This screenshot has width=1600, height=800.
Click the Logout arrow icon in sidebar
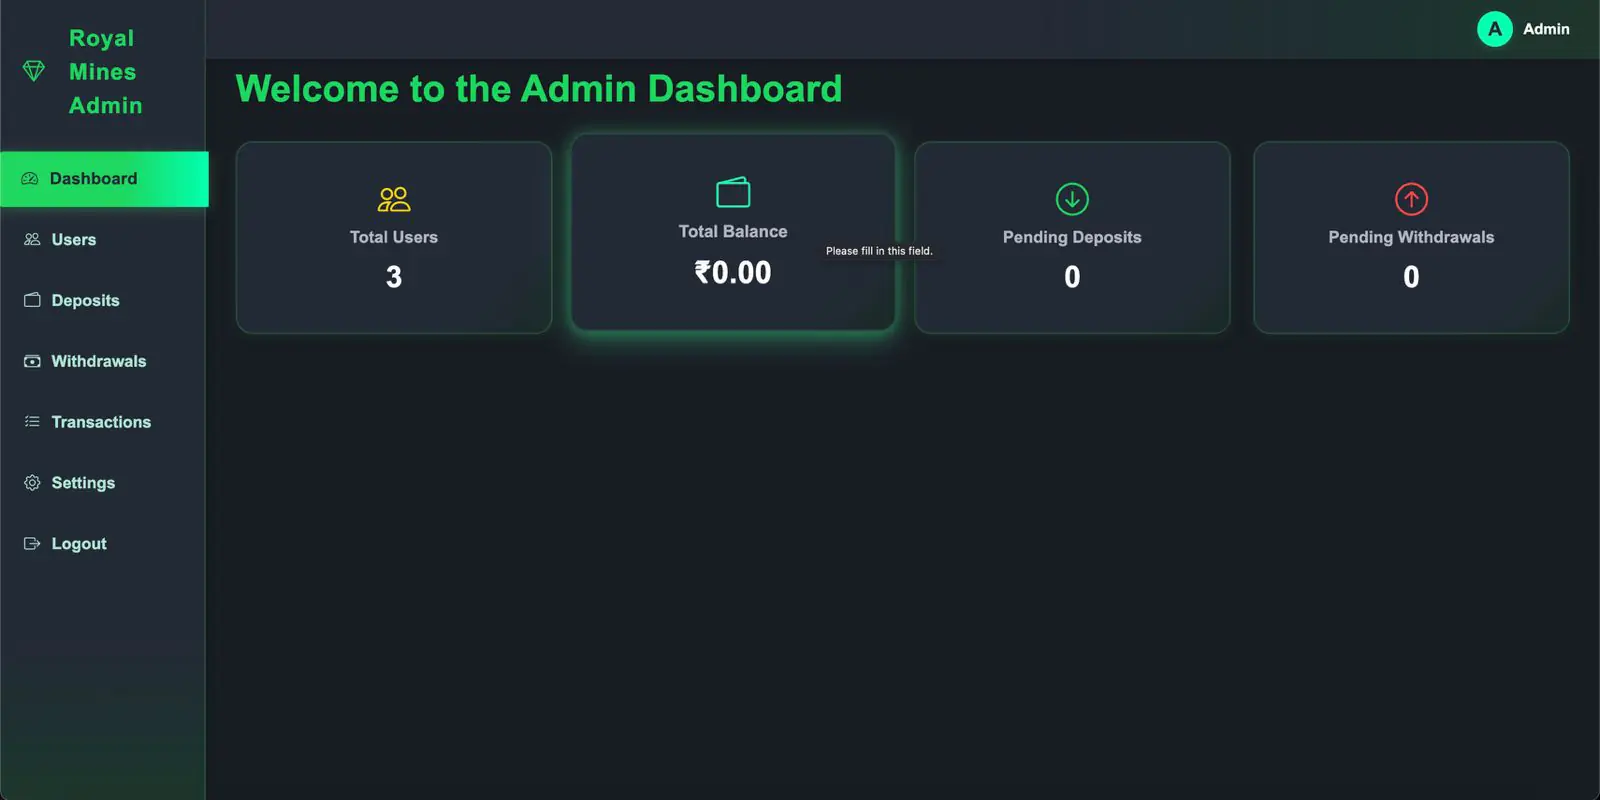pos(32,544)
